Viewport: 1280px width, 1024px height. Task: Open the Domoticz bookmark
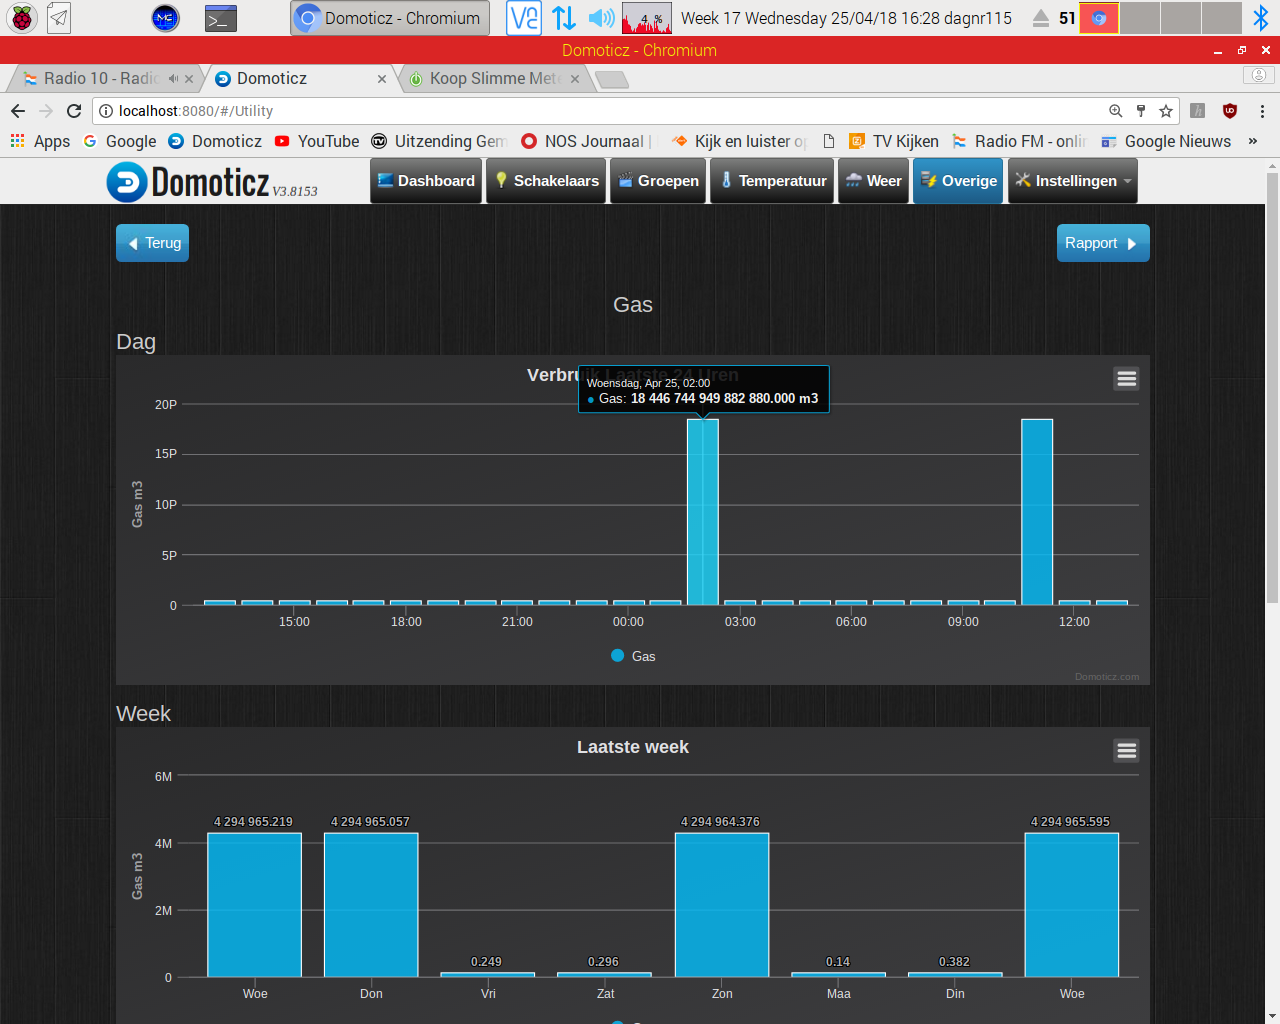coord(215,141)
